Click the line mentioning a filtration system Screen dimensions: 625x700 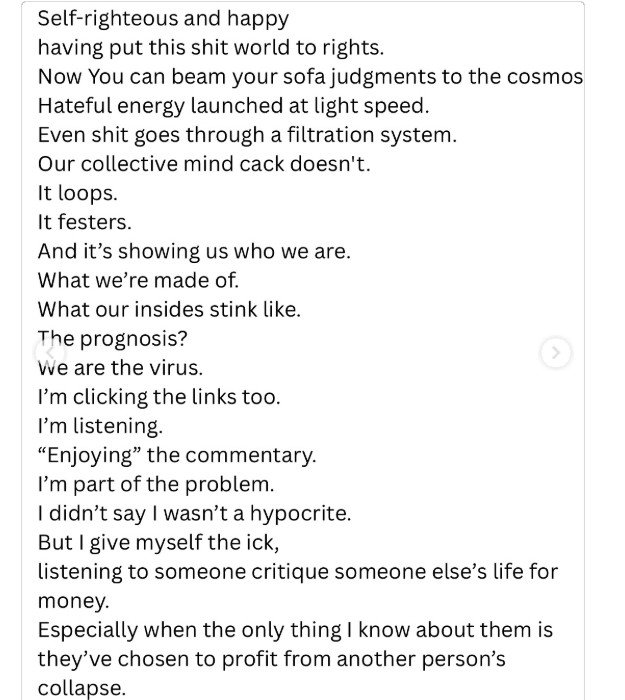247,135
